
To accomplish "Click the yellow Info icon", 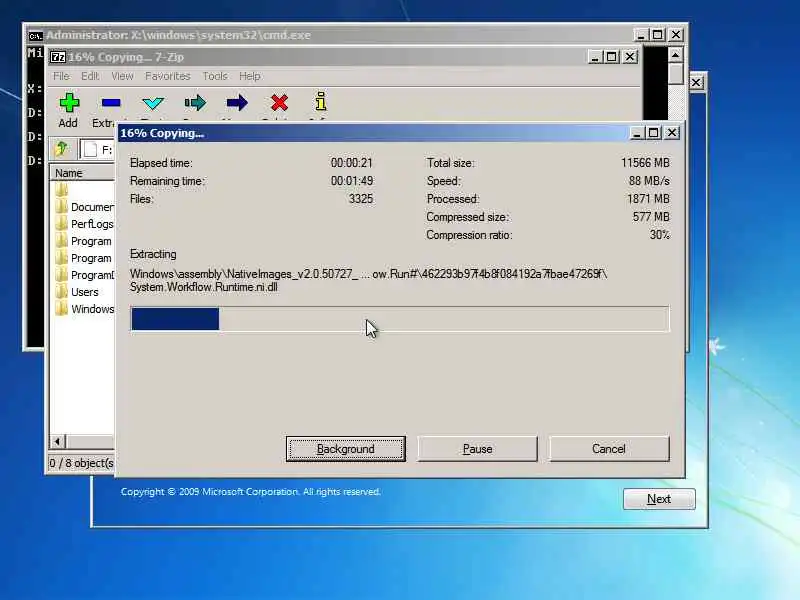I will click(320, 101).
